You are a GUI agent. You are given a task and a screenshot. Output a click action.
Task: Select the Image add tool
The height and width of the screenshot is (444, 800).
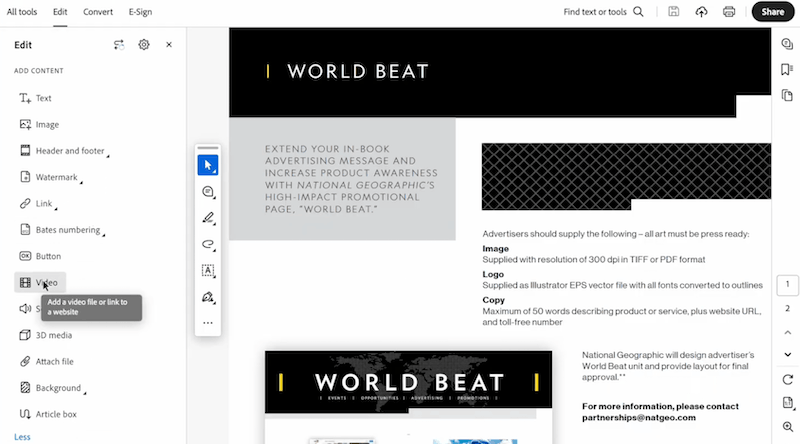click(x=39, y=125)
